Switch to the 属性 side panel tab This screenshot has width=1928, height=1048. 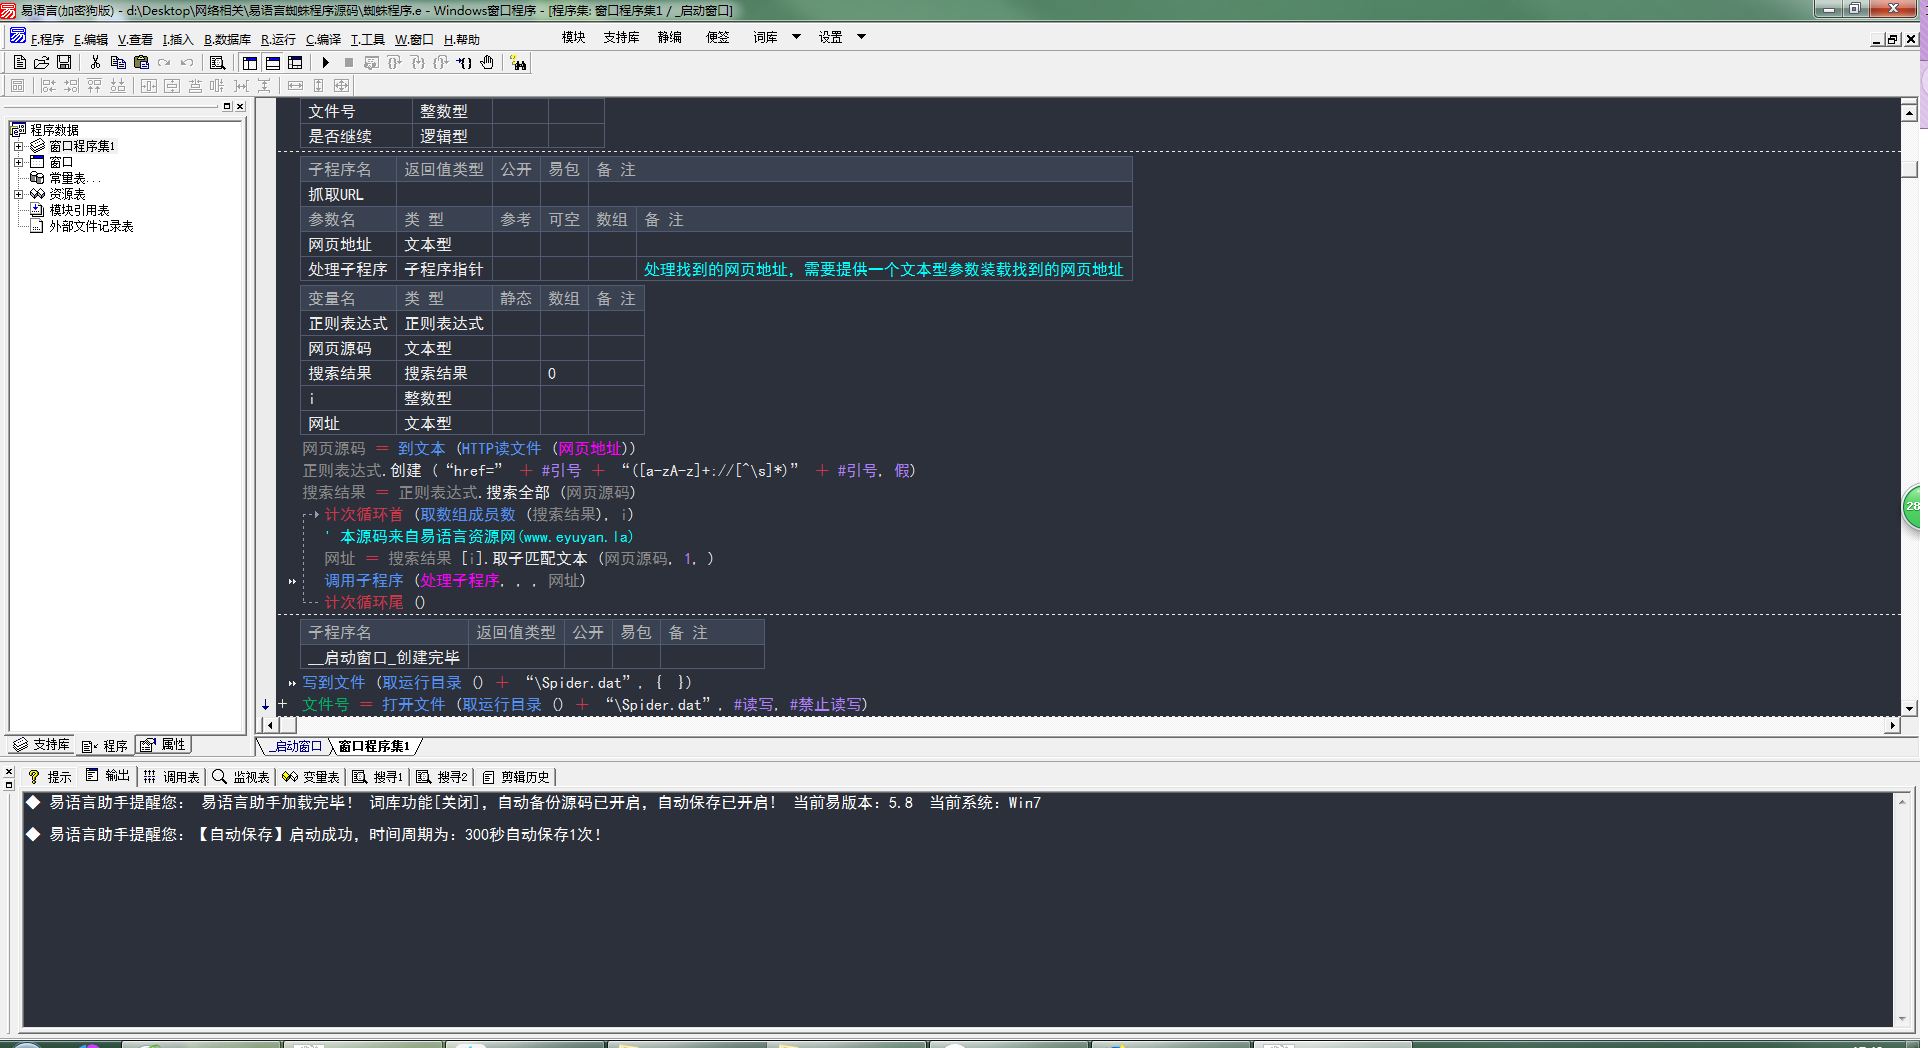163,745
